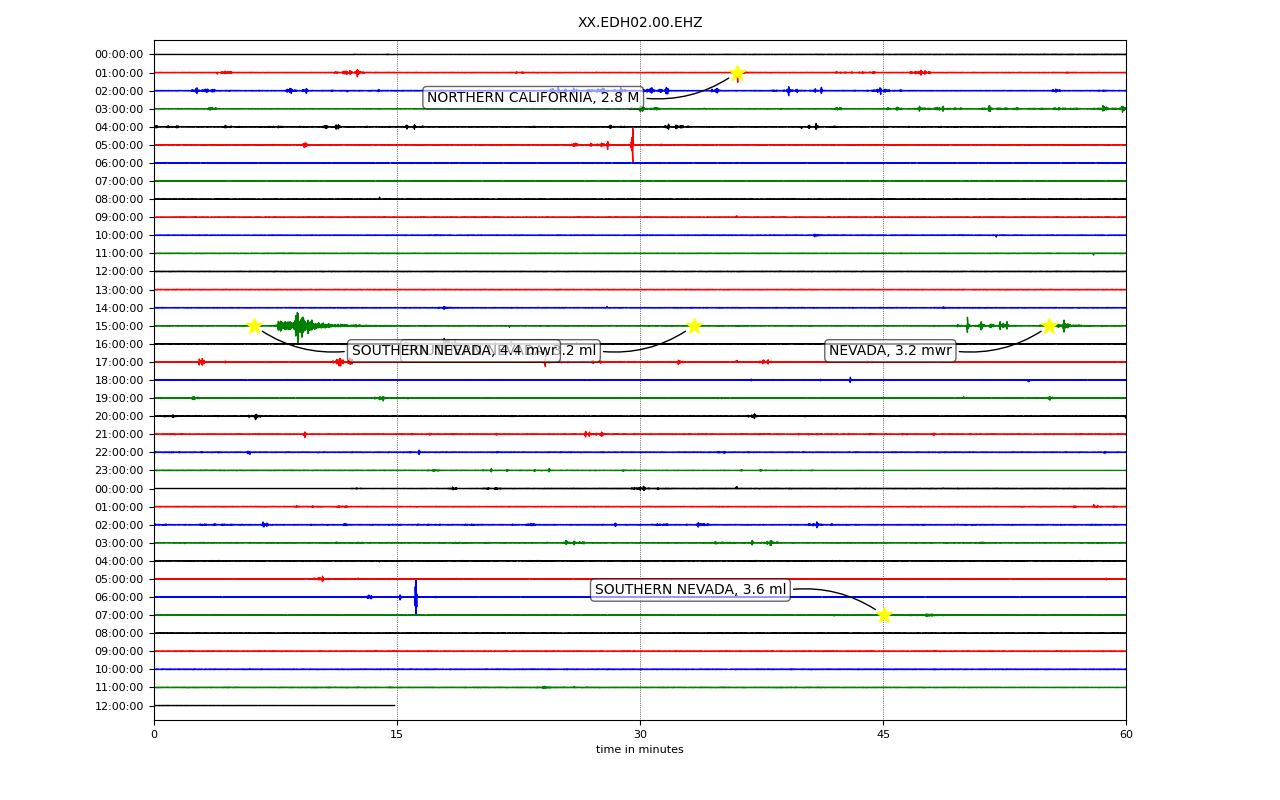Viewport: 1280px width, 800px height.
Task: Click the red spike on the 05:00:00 trace
Action: pos(632,145)
